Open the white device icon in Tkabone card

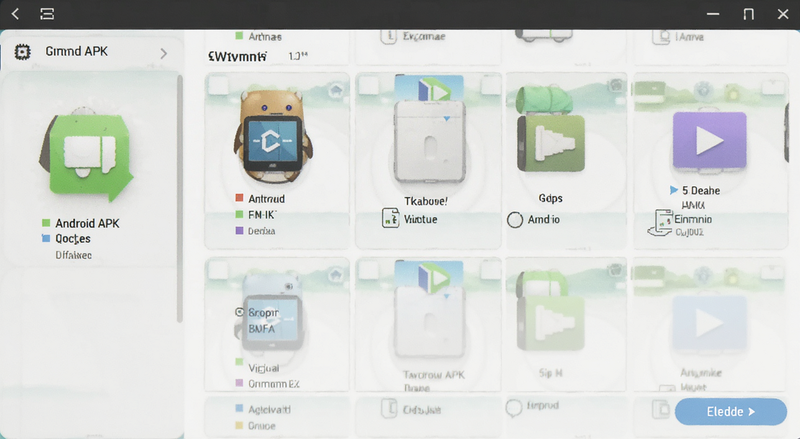point(430,142)
